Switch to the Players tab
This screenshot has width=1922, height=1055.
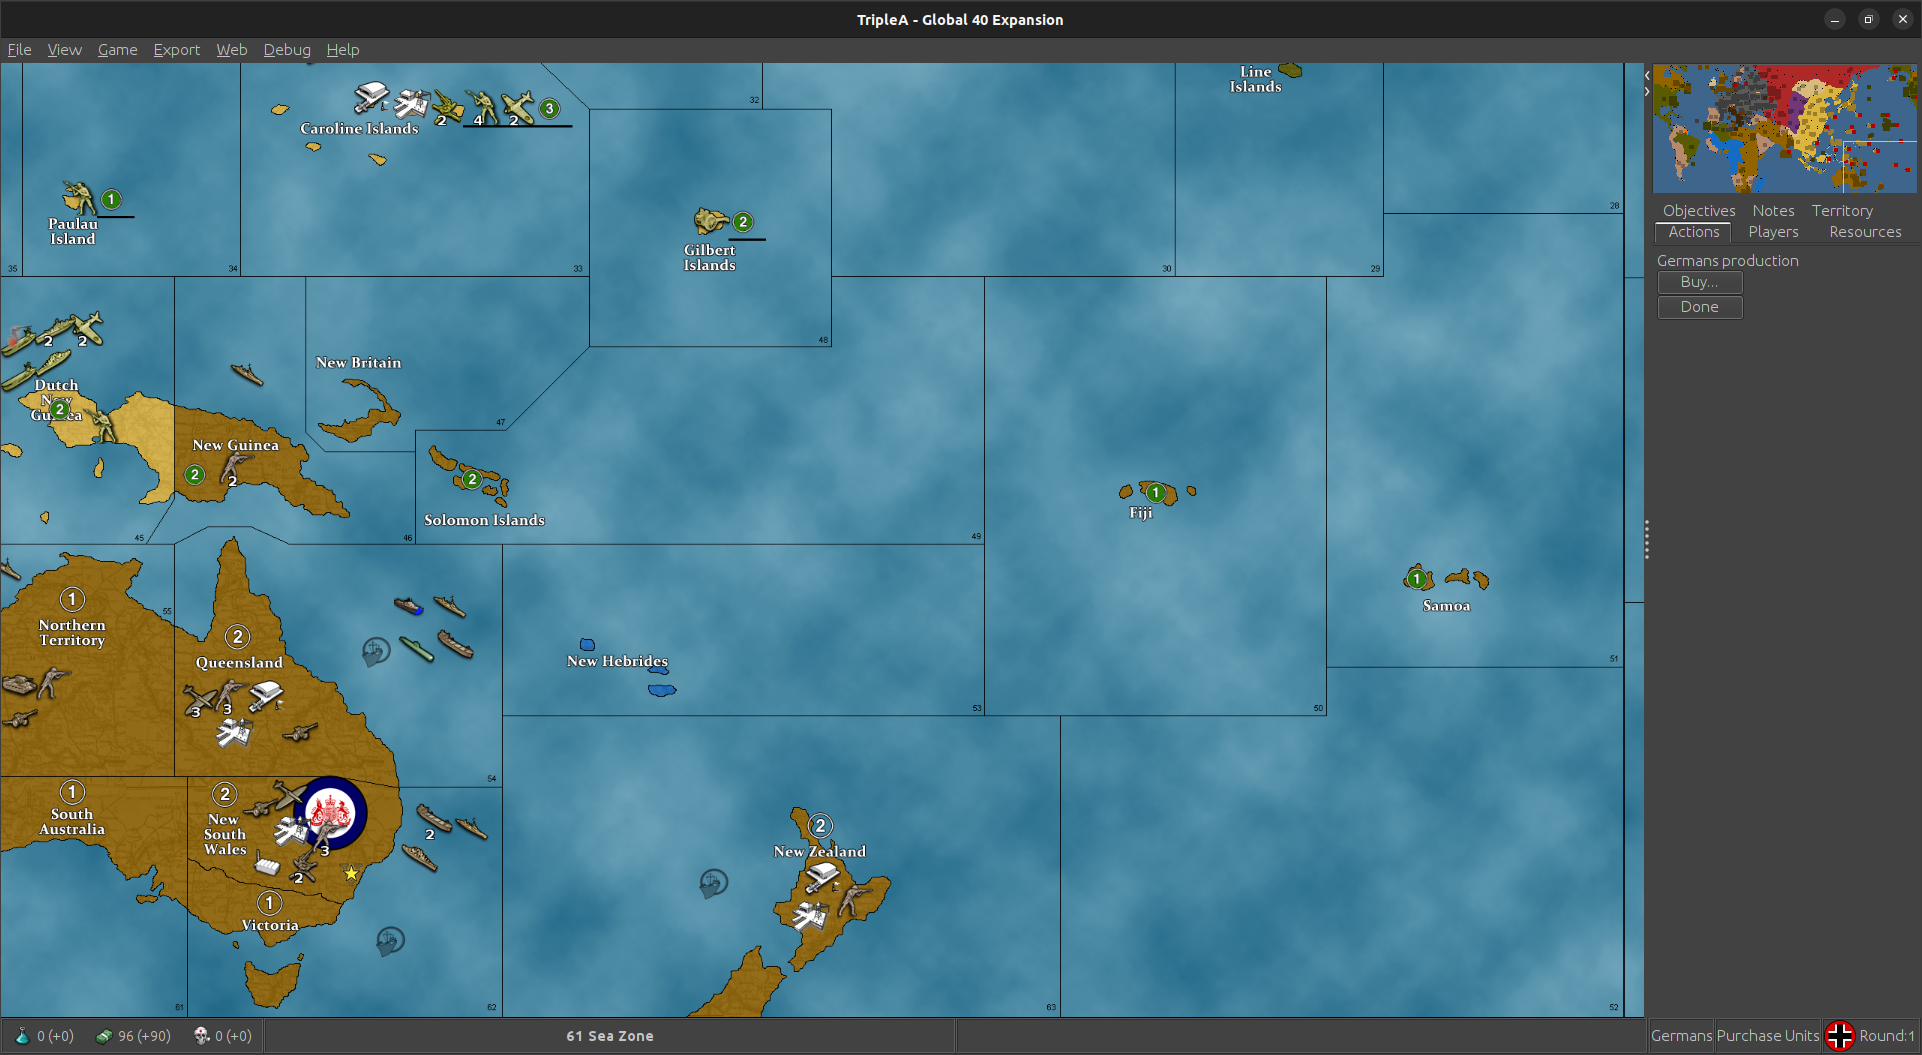(1773, 232)
